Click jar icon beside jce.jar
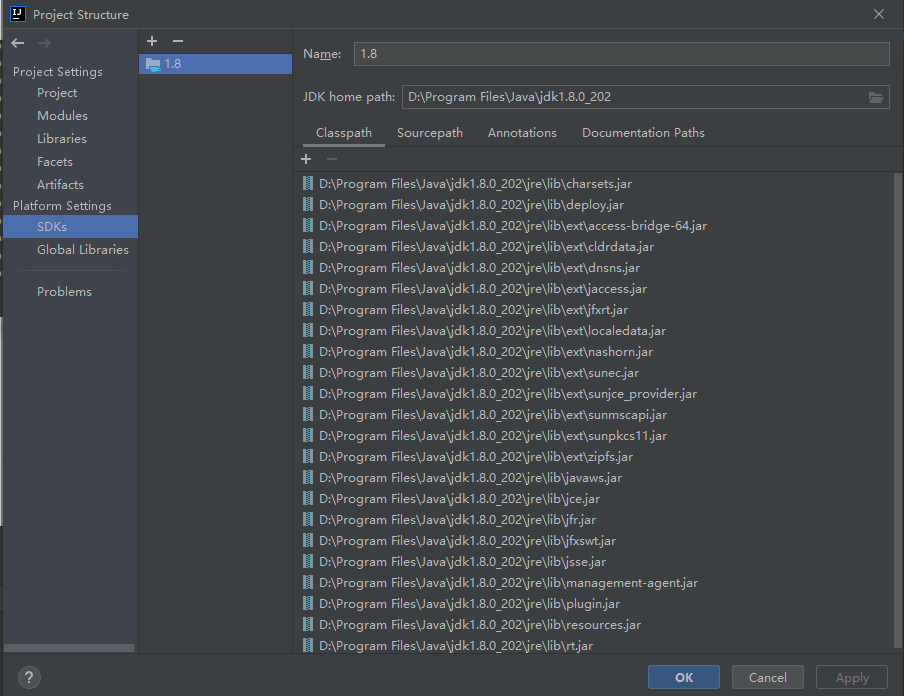 [308, 499]
